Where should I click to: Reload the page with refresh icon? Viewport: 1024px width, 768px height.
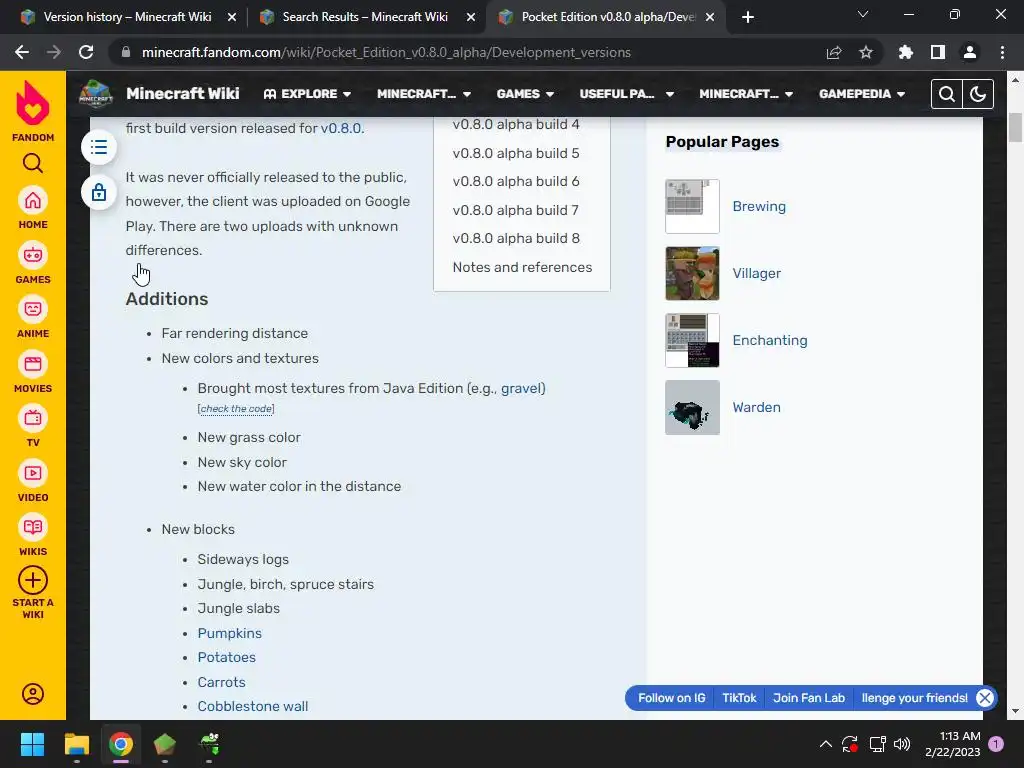(x=86, y=52)
